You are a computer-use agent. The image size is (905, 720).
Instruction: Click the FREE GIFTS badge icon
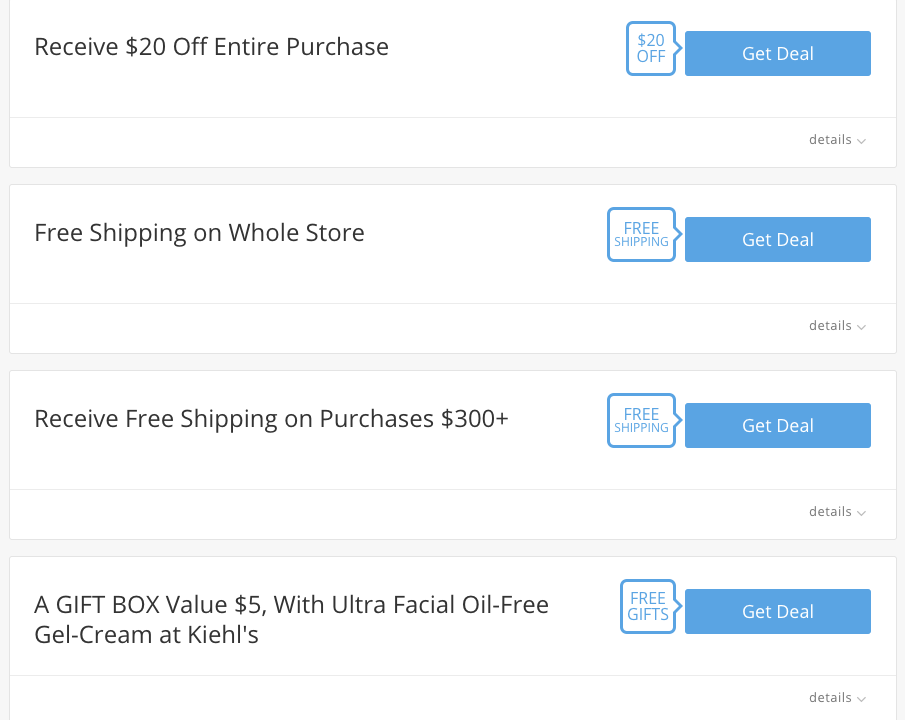pyautogui.click(x=648, y=606)
